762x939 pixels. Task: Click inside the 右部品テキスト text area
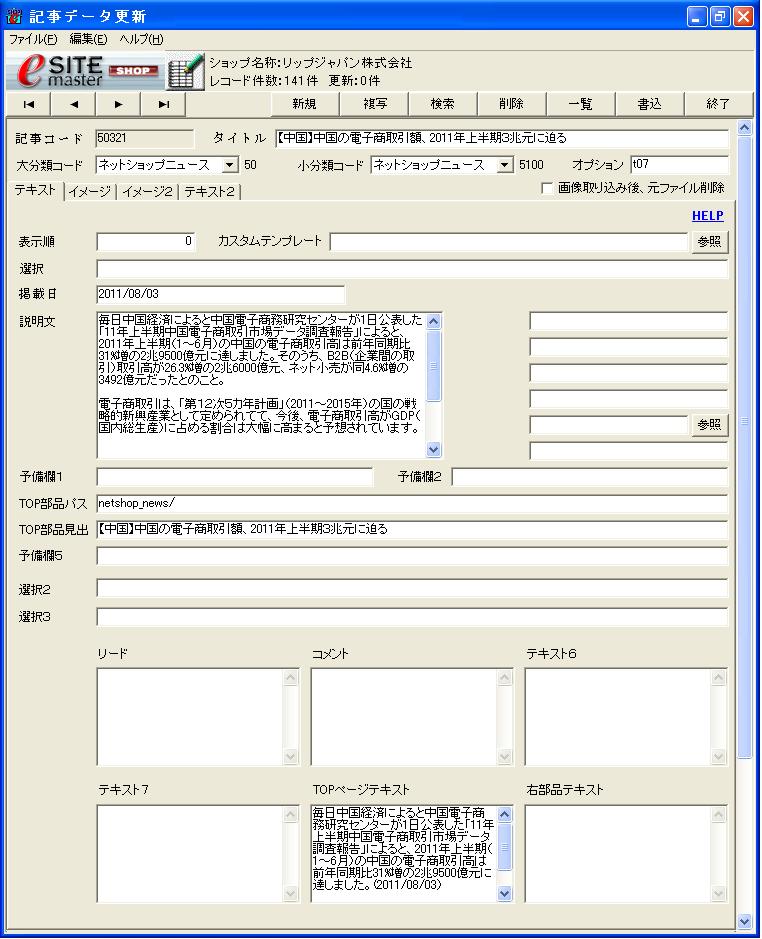click(618, 854)
